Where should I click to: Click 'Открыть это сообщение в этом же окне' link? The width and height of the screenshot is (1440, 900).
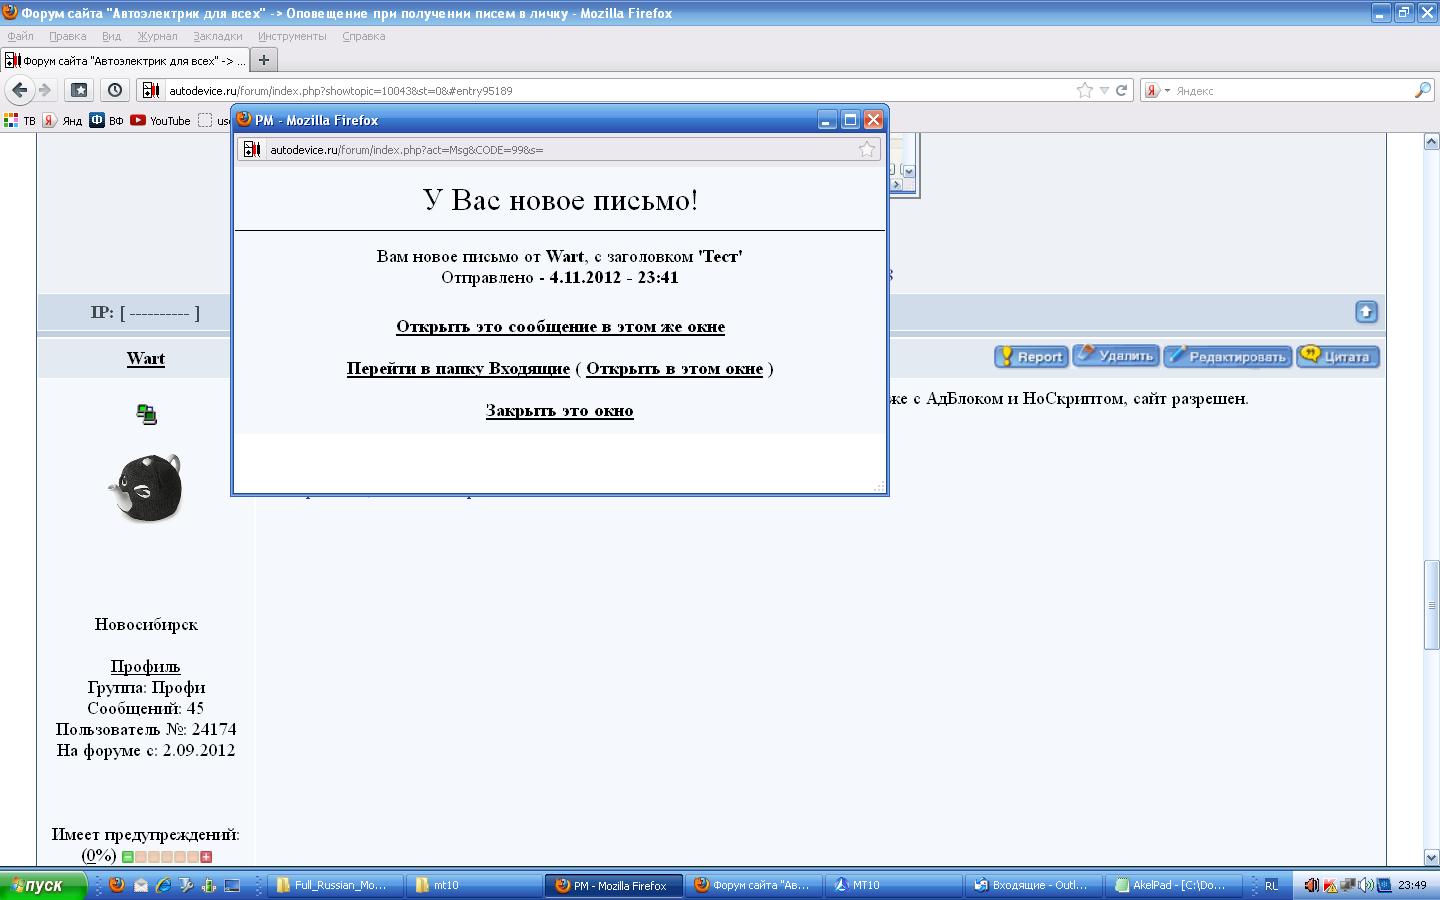pyautogui.click(x=560, y=326)
